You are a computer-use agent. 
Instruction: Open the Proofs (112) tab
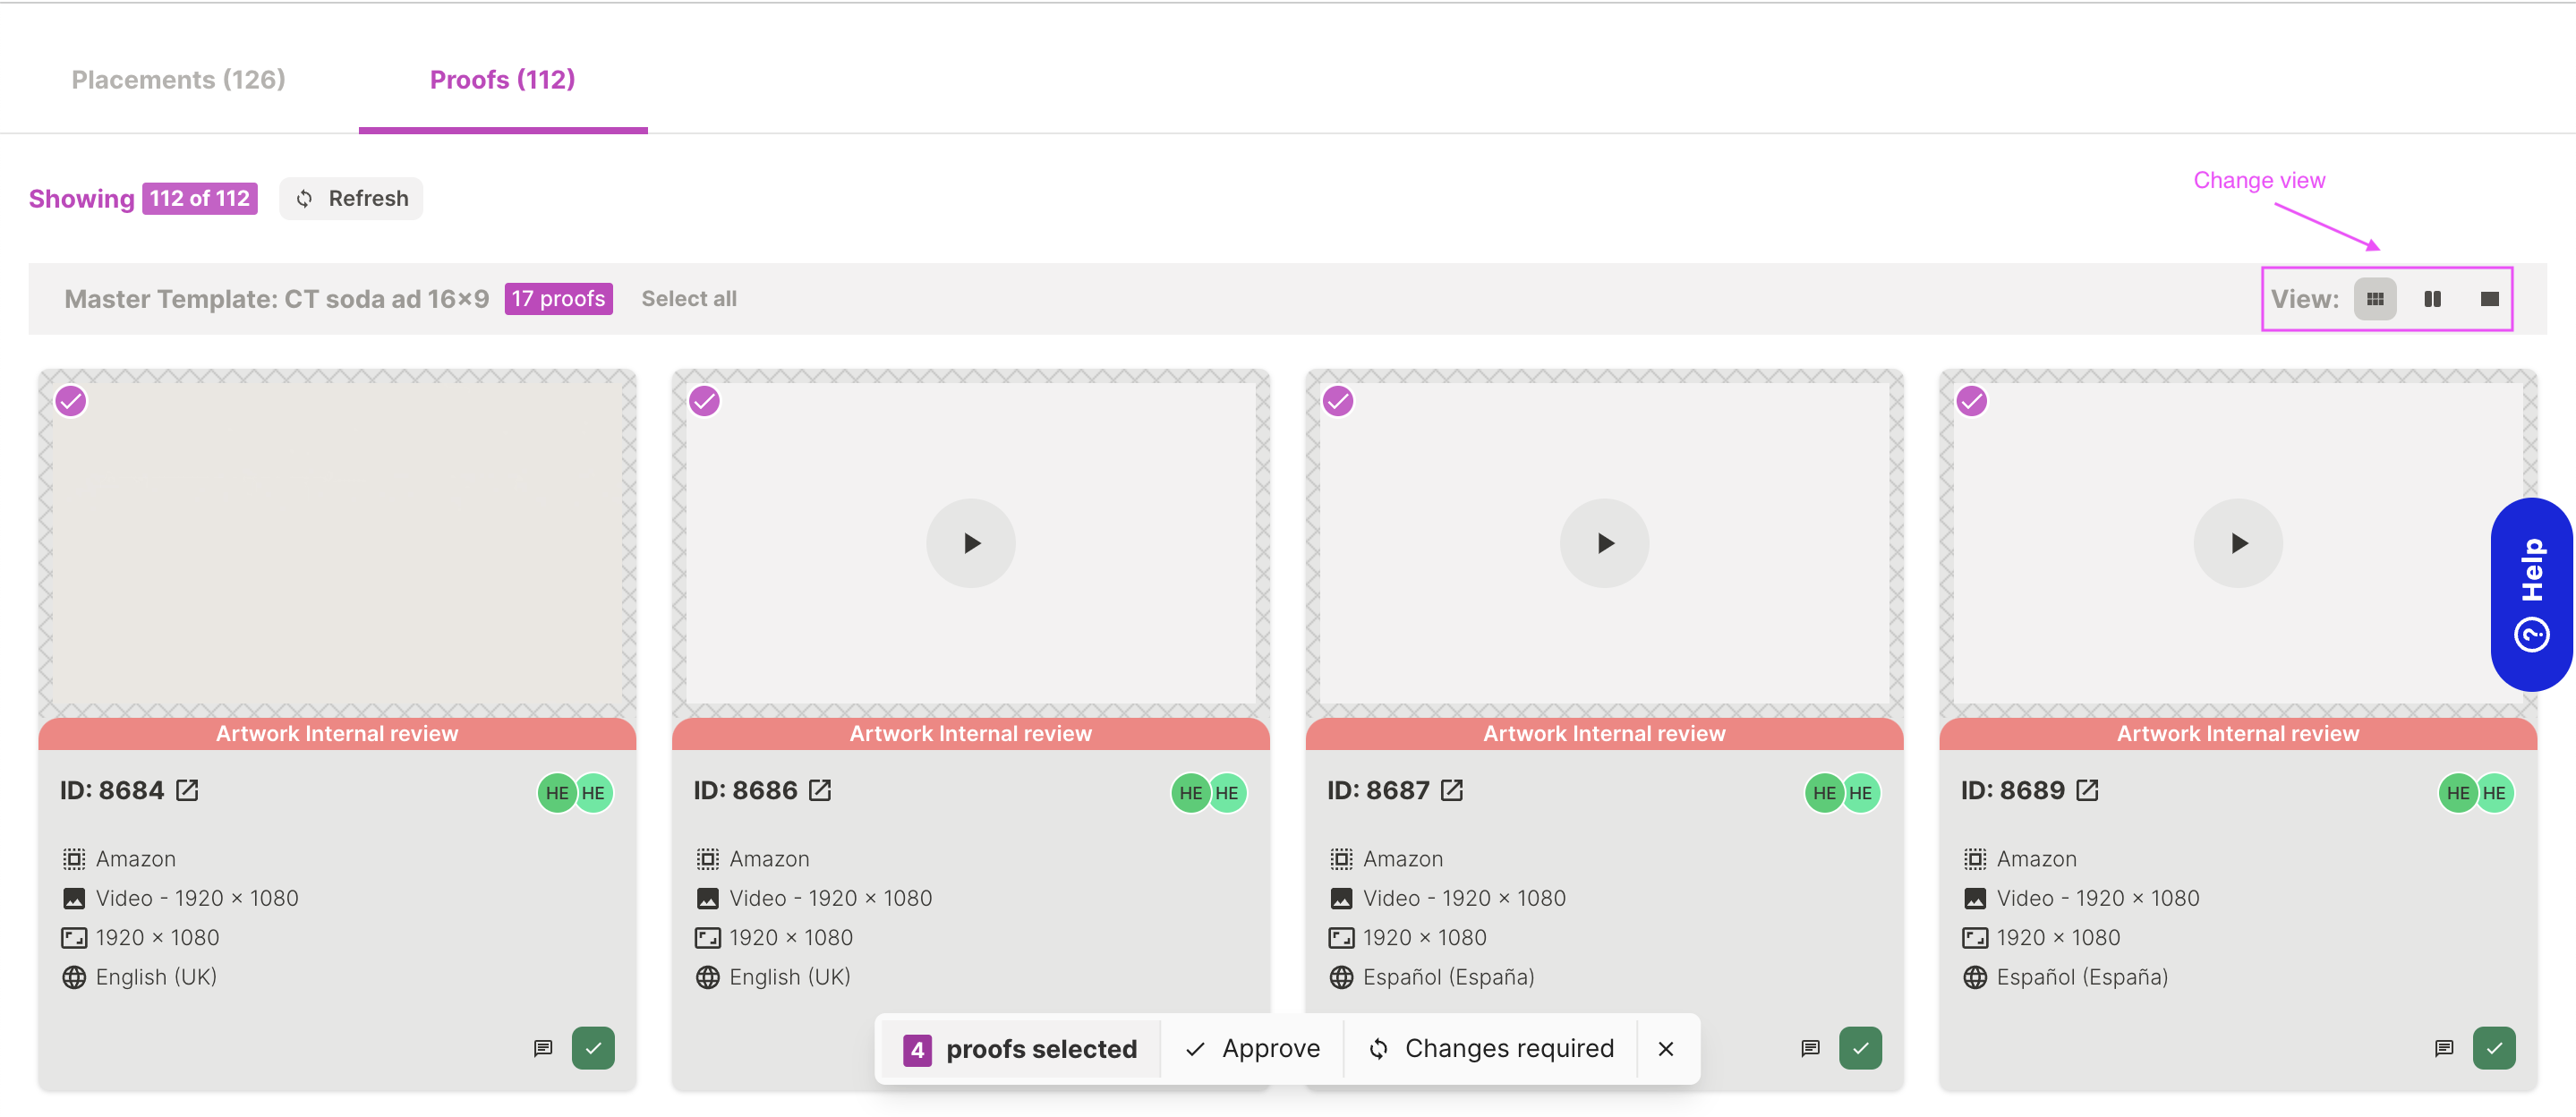click(x=502, y=80)
